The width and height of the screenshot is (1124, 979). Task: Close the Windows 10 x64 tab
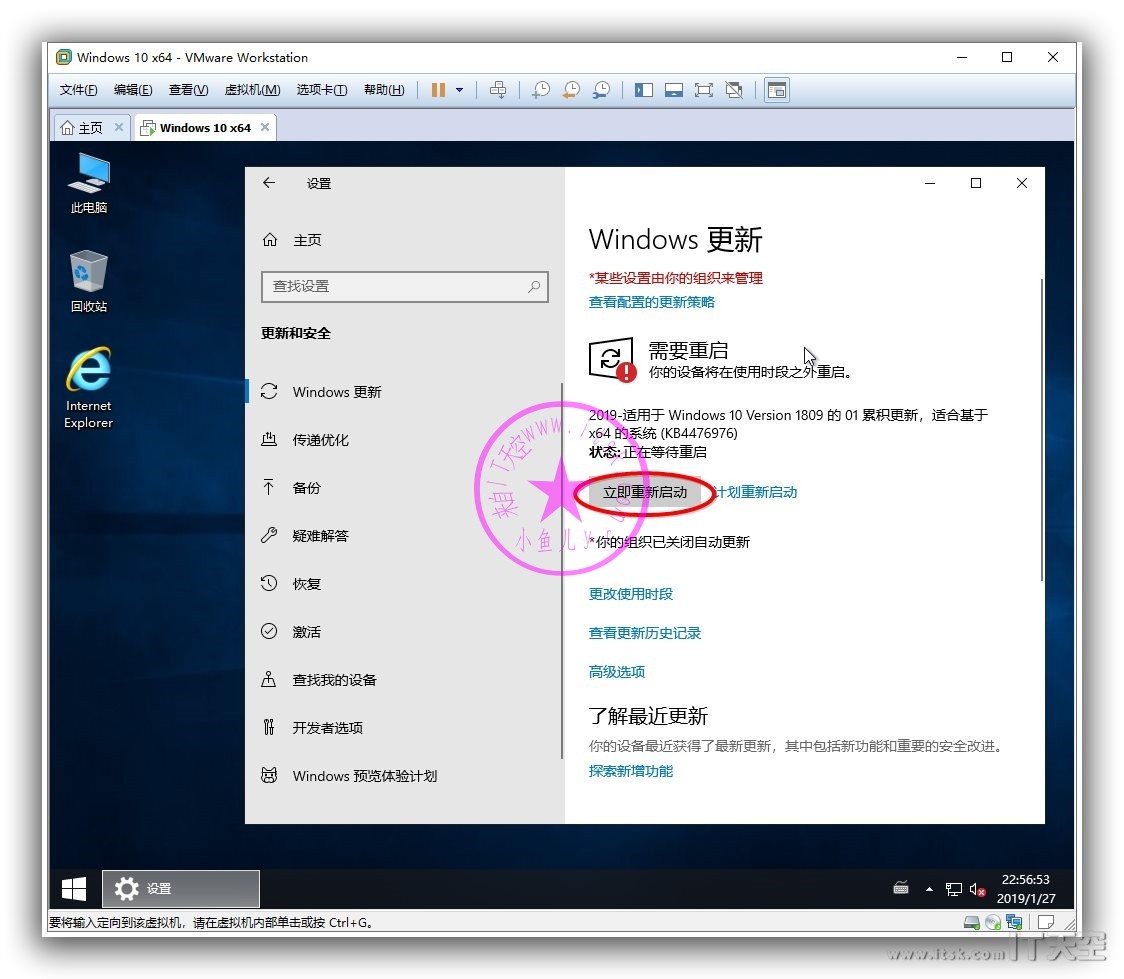pyautogui.click(x=265, y=127)
